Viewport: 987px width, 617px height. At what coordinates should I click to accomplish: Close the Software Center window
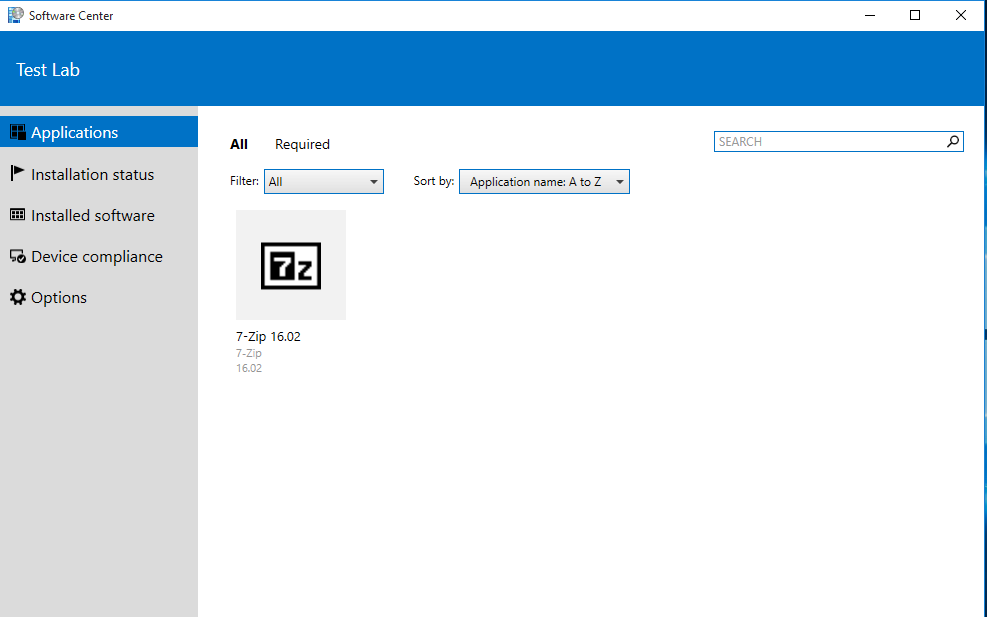(961, 15)
